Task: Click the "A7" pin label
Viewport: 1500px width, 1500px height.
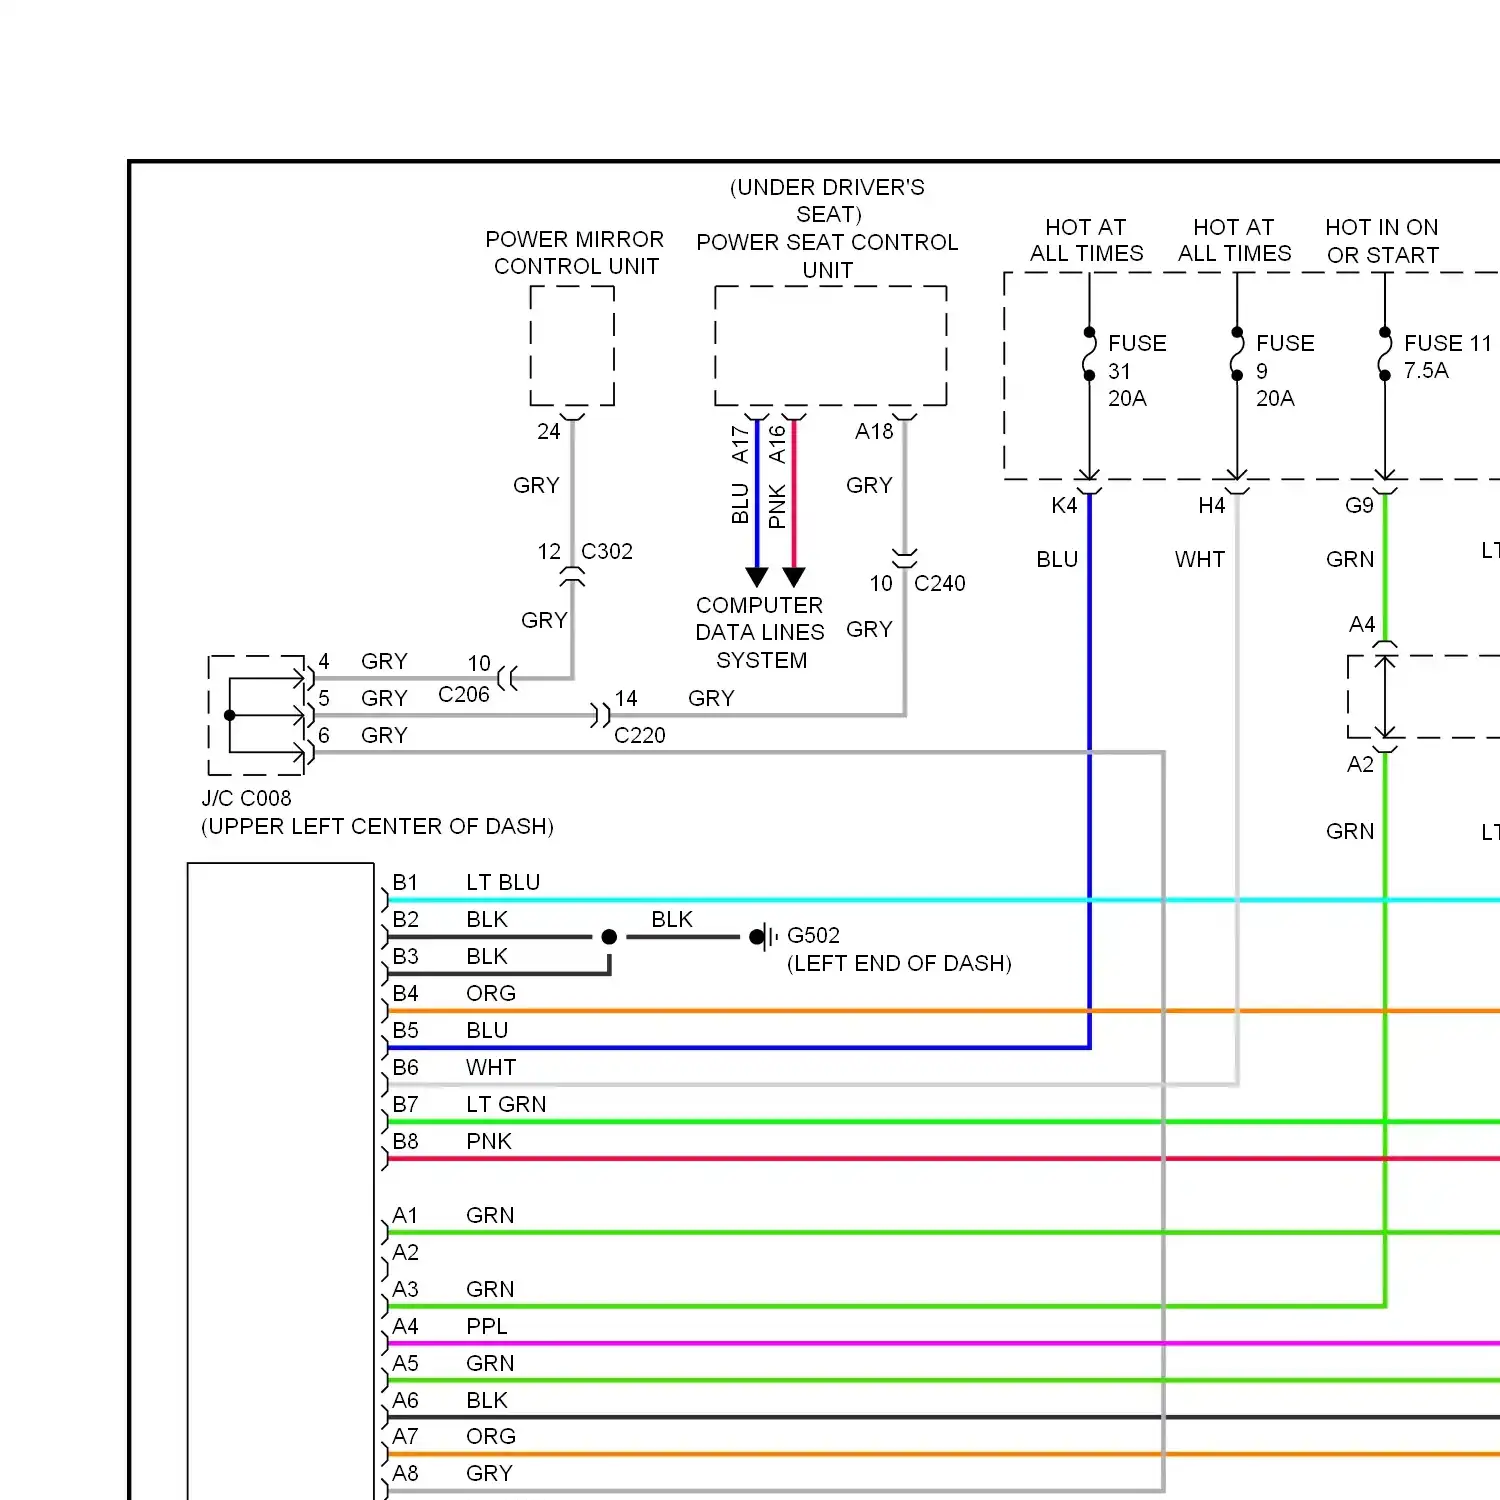Action: pos(405,1436)
